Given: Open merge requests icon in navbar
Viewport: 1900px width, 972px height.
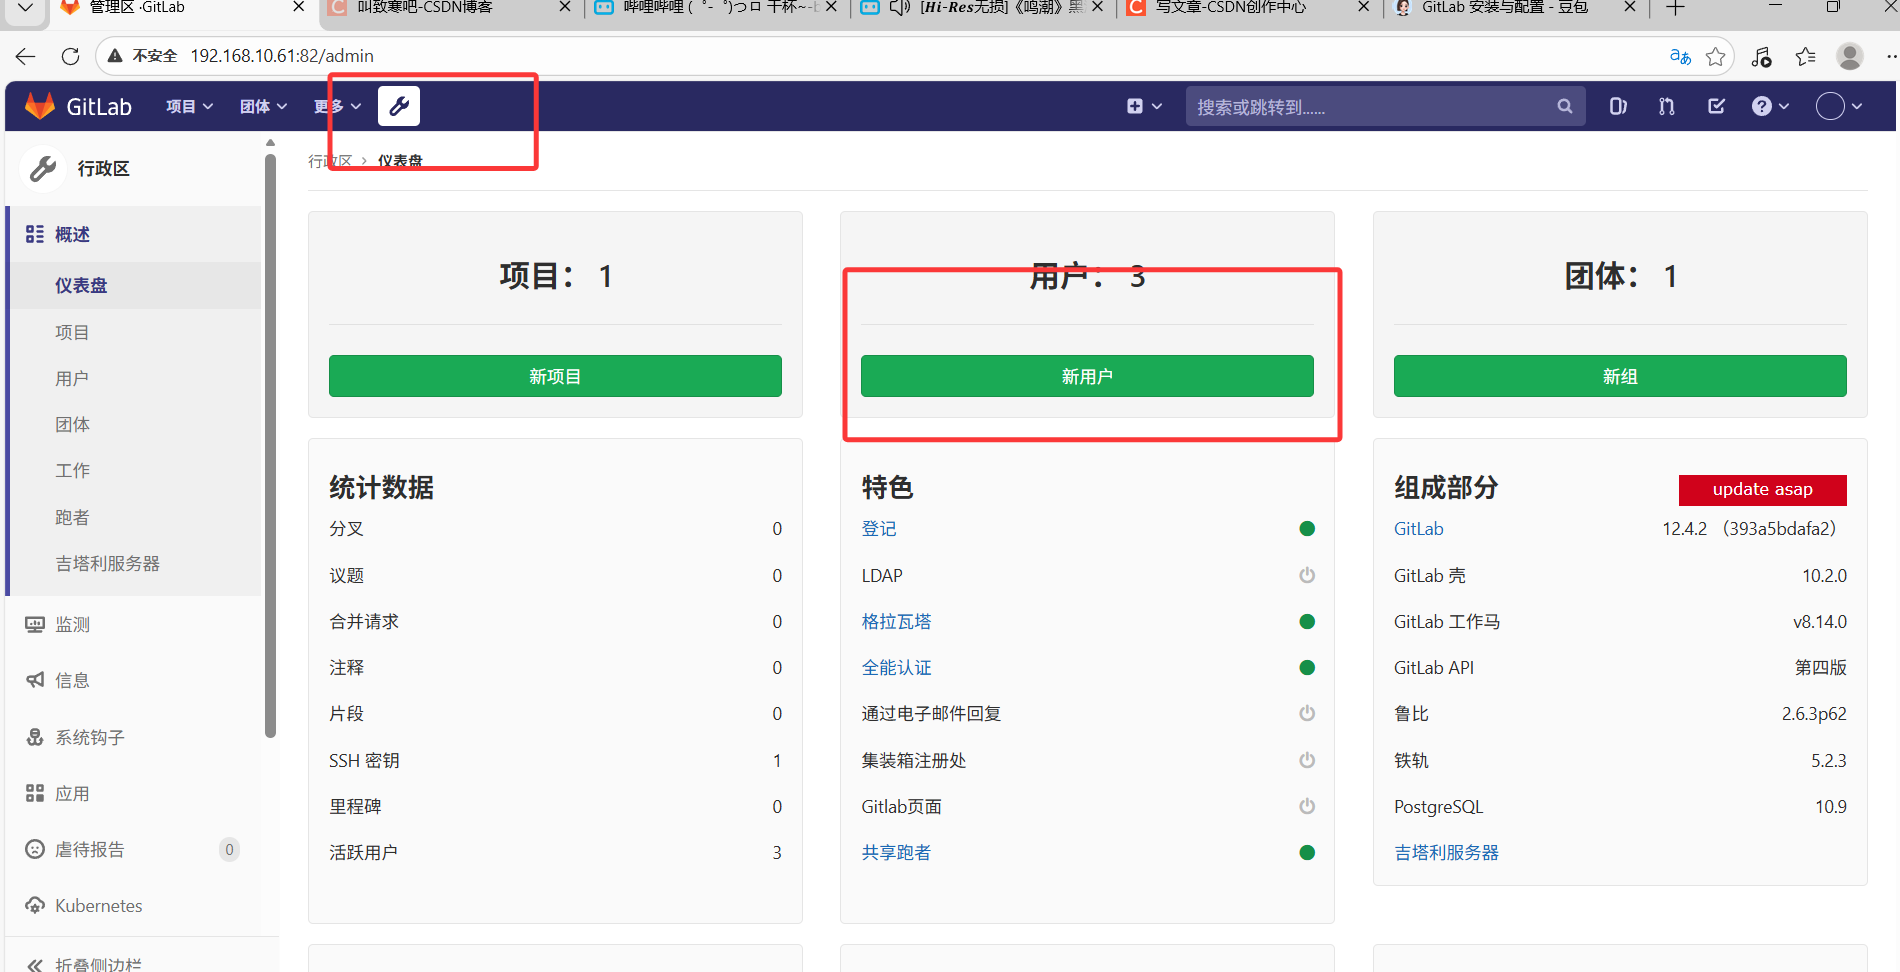Looking at the screenshot, I should pyautogui.click(x=1666, y=106).
